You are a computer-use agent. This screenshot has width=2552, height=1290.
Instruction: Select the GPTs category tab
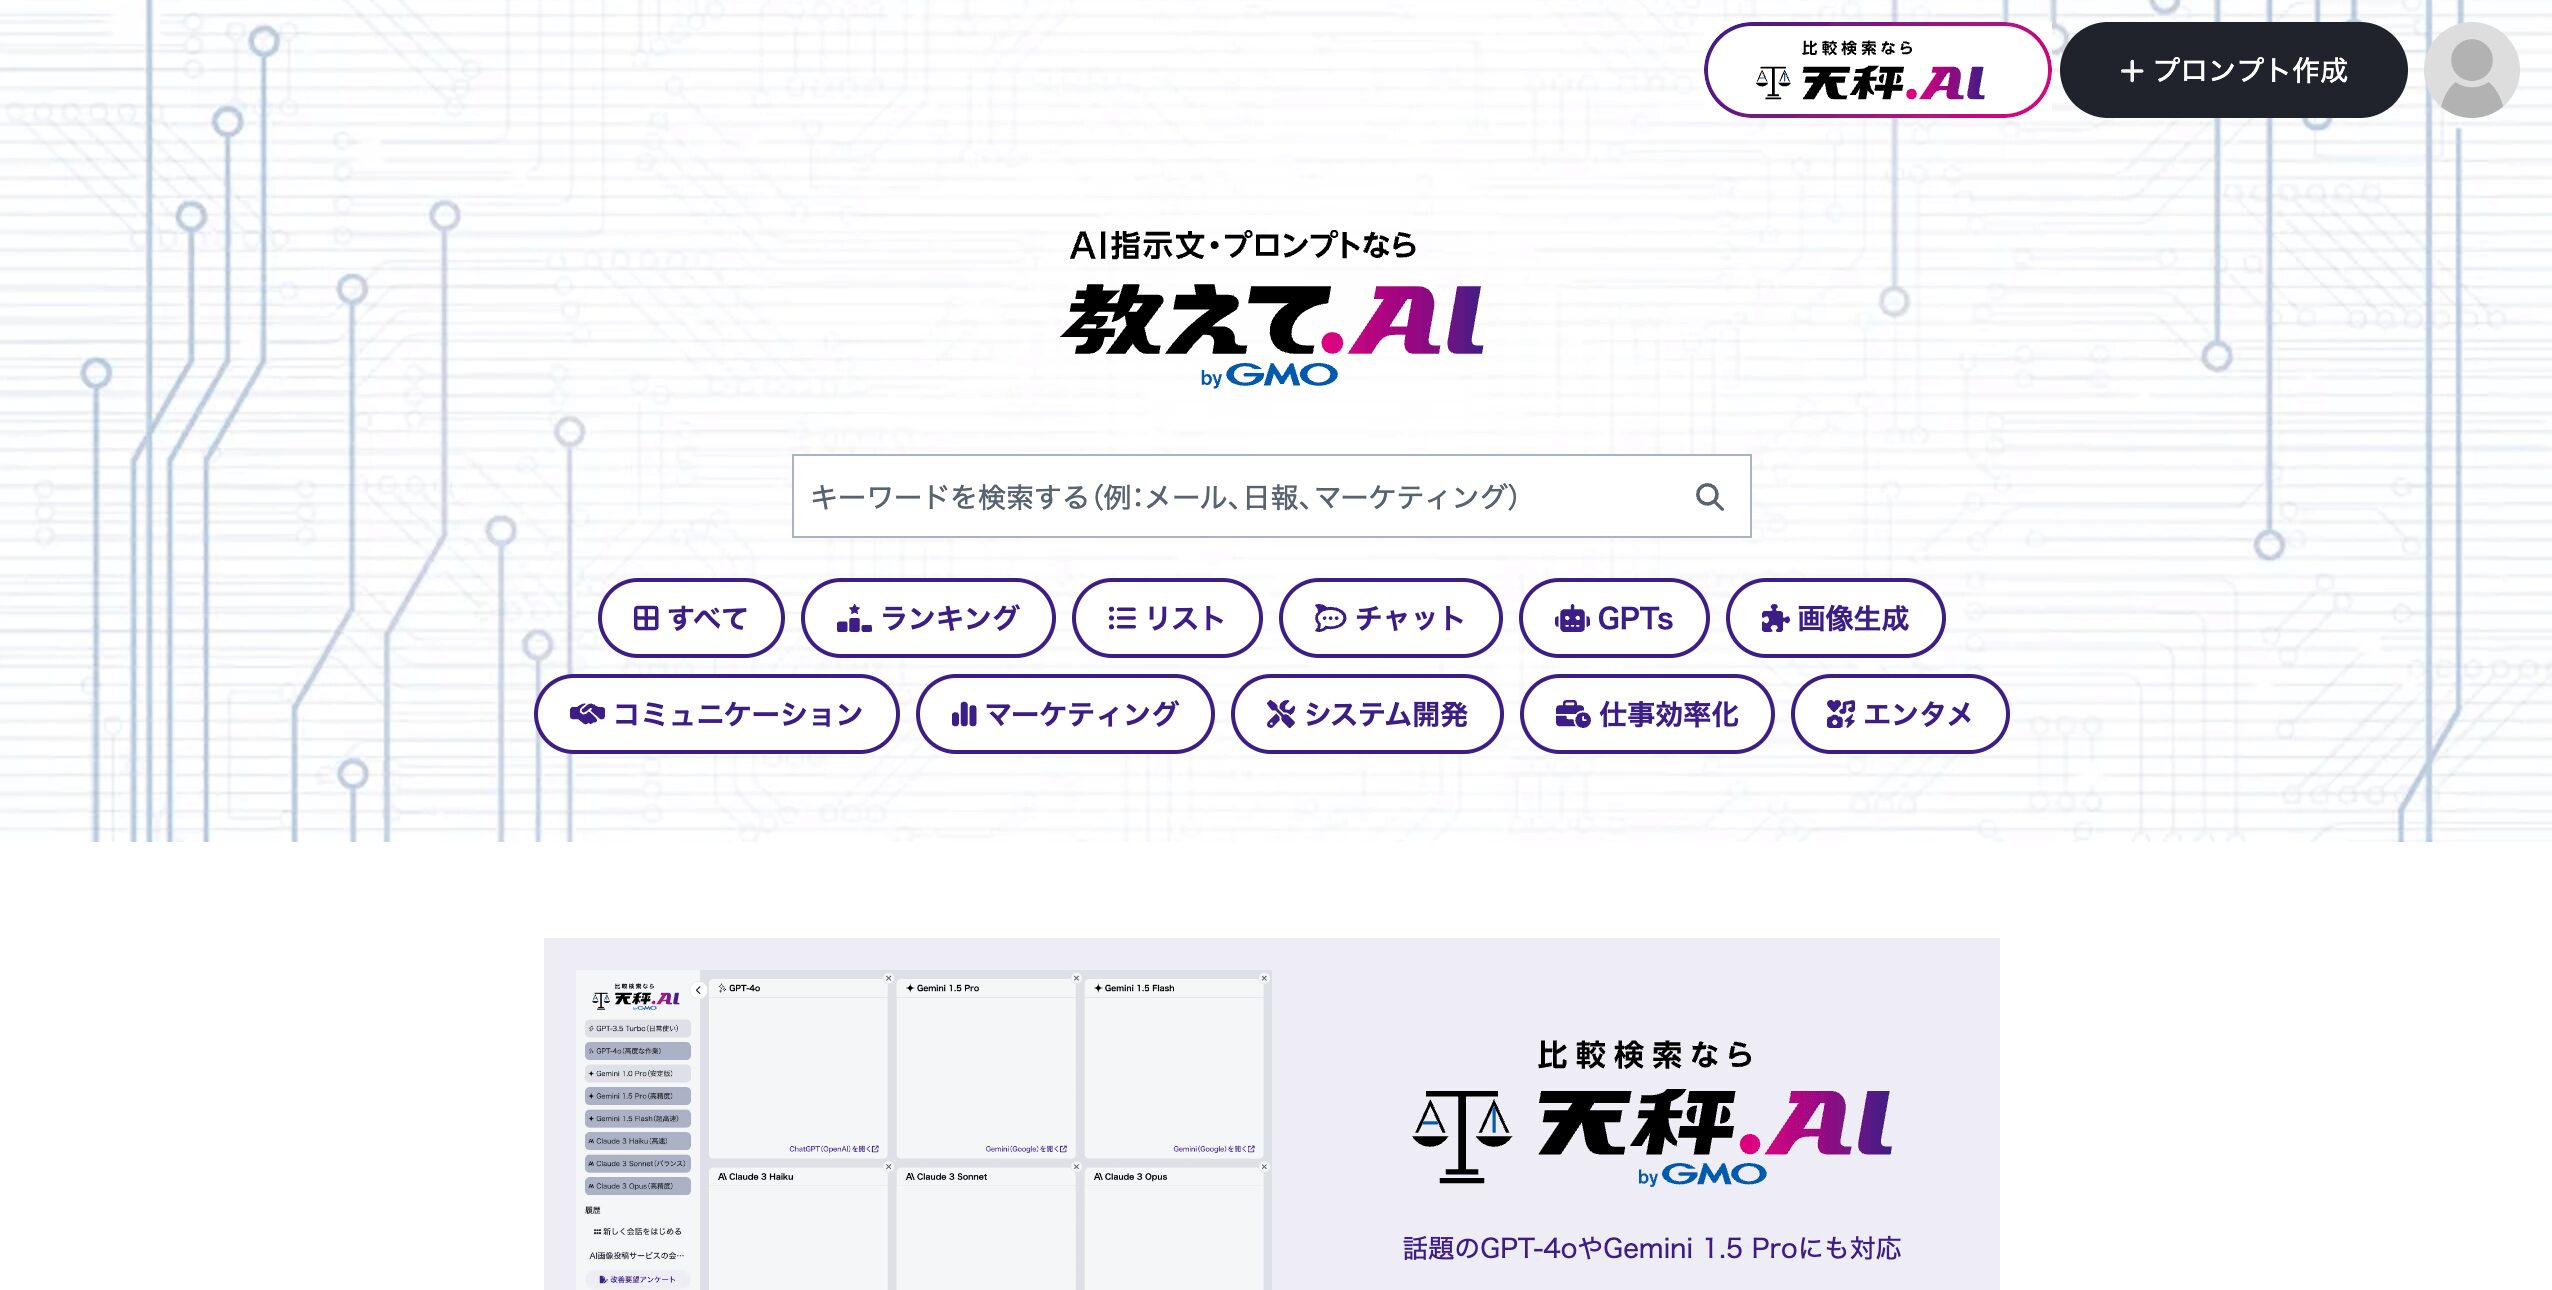click(1614, 618)
